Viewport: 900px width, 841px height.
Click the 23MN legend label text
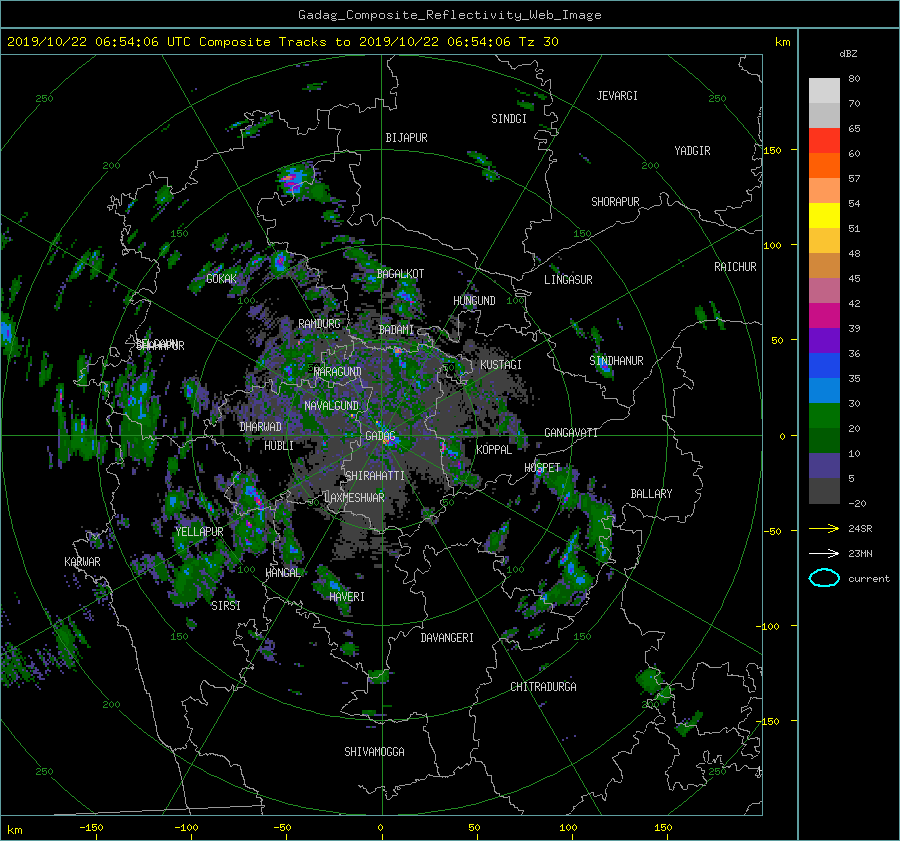click(x=860, y=553)
